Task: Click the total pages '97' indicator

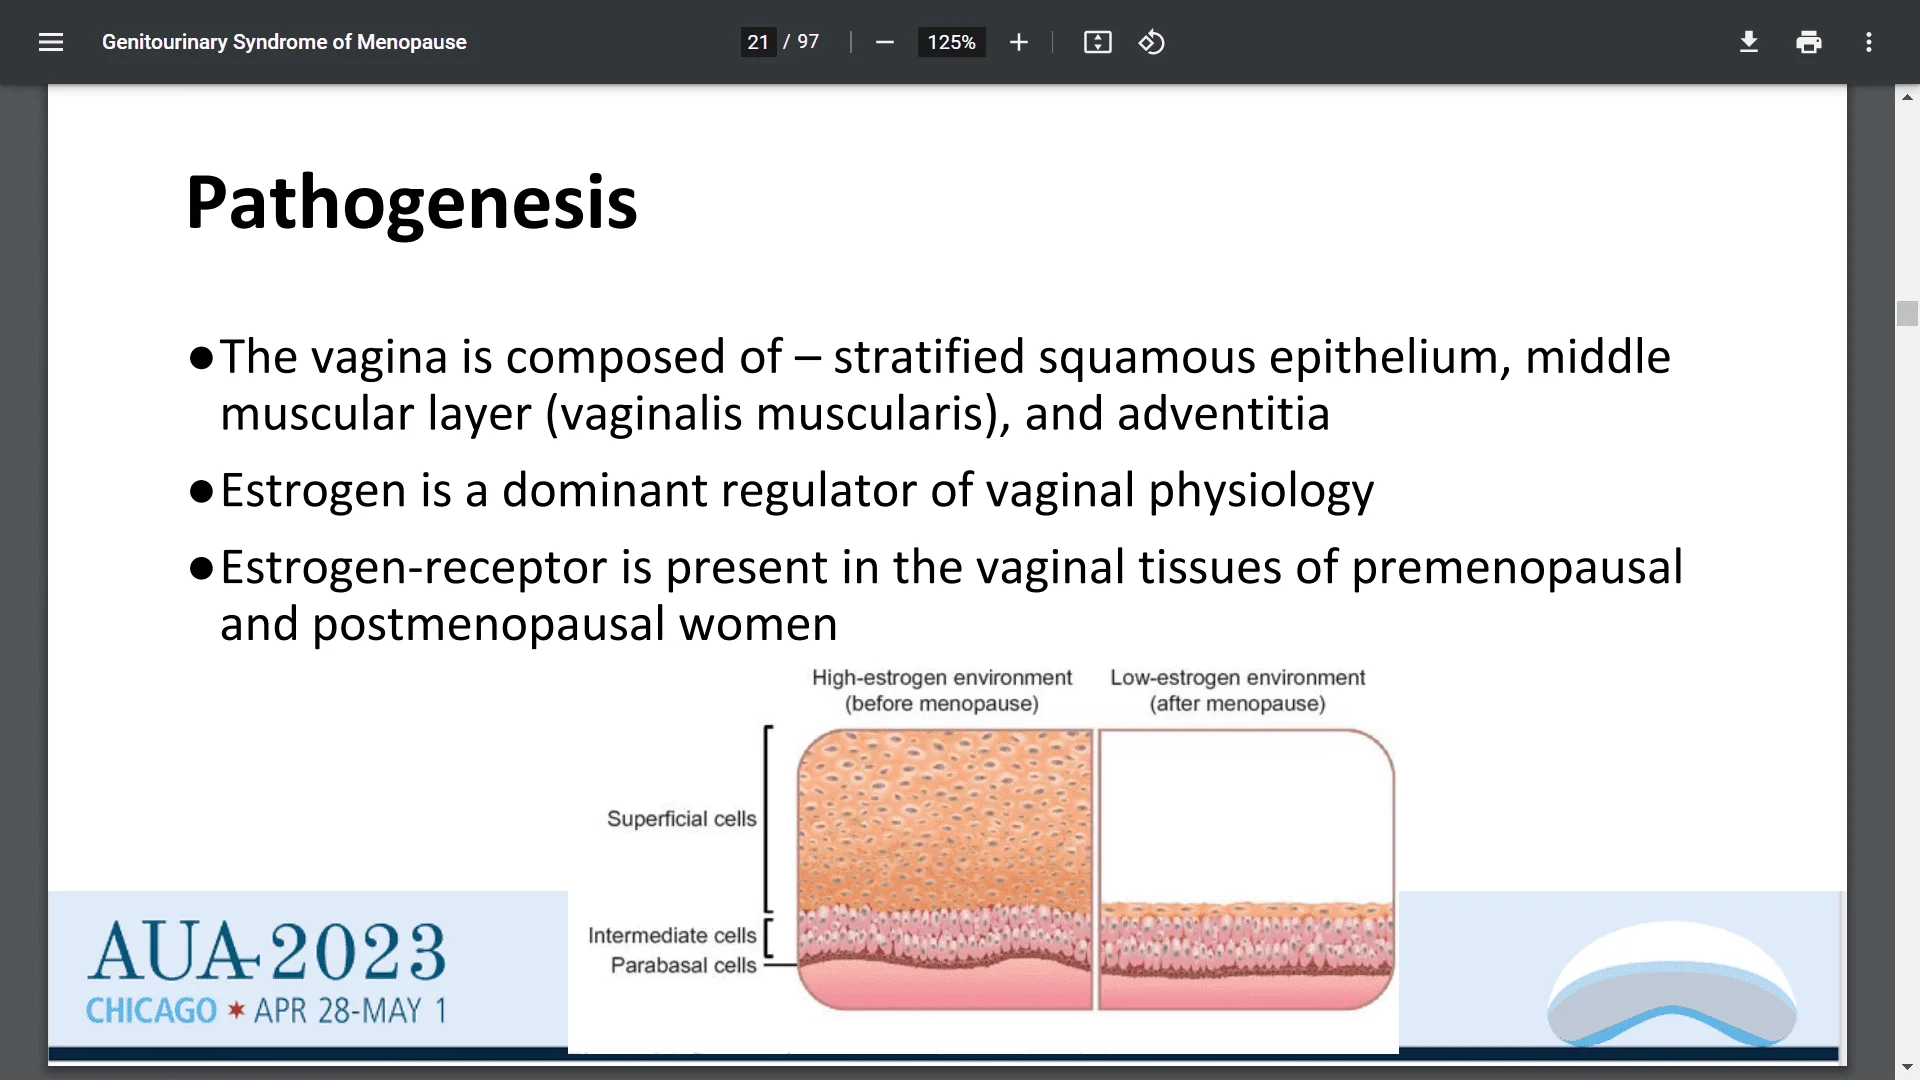Action: click(x=808, y=42)
